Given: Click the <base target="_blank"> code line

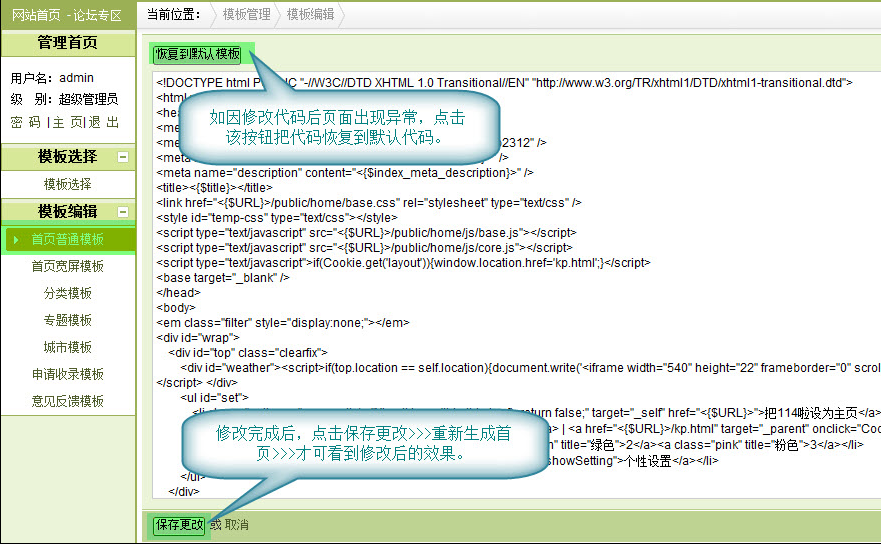Looking at the screenshot, I should click(x=222, y=278).
